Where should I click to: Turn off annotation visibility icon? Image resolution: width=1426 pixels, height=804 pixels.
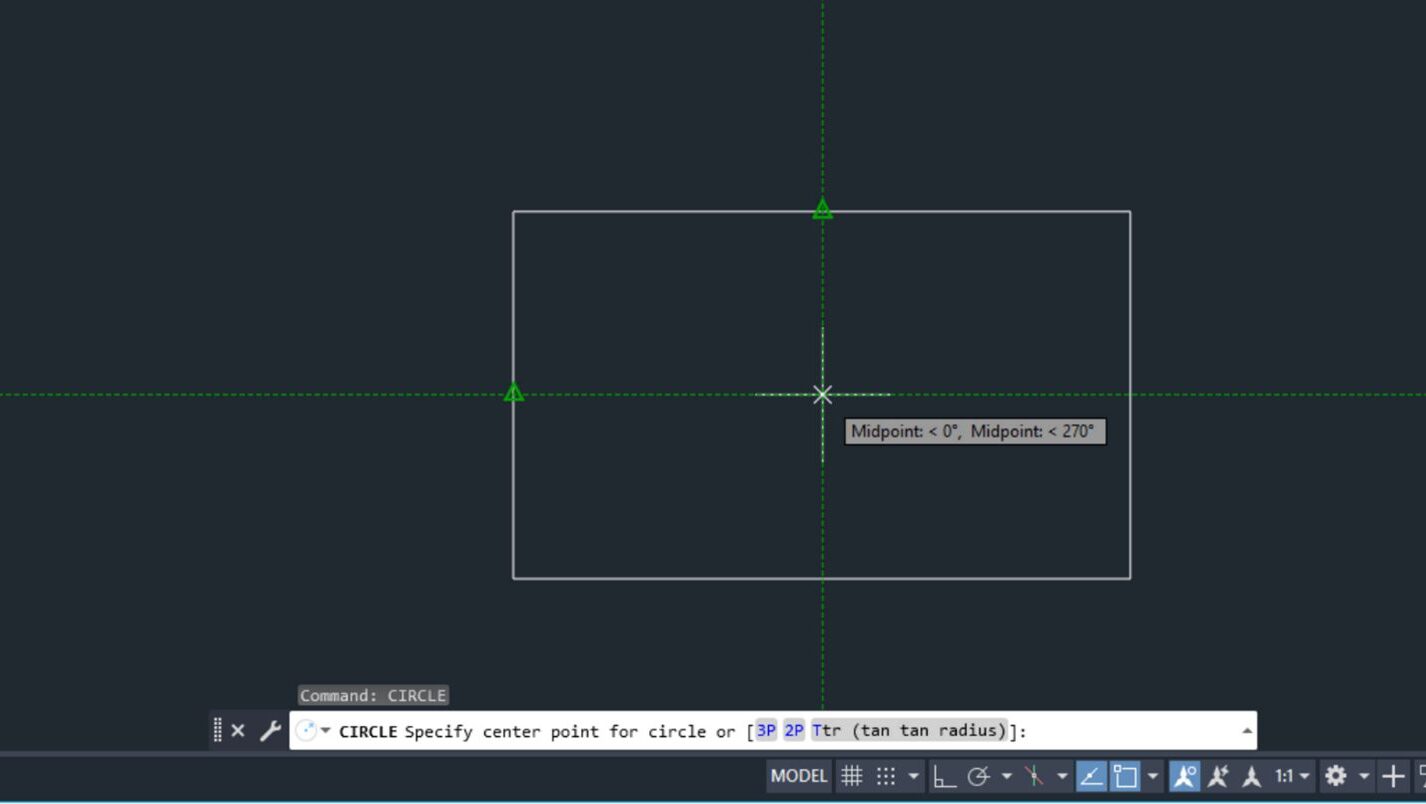point(1185,775)
